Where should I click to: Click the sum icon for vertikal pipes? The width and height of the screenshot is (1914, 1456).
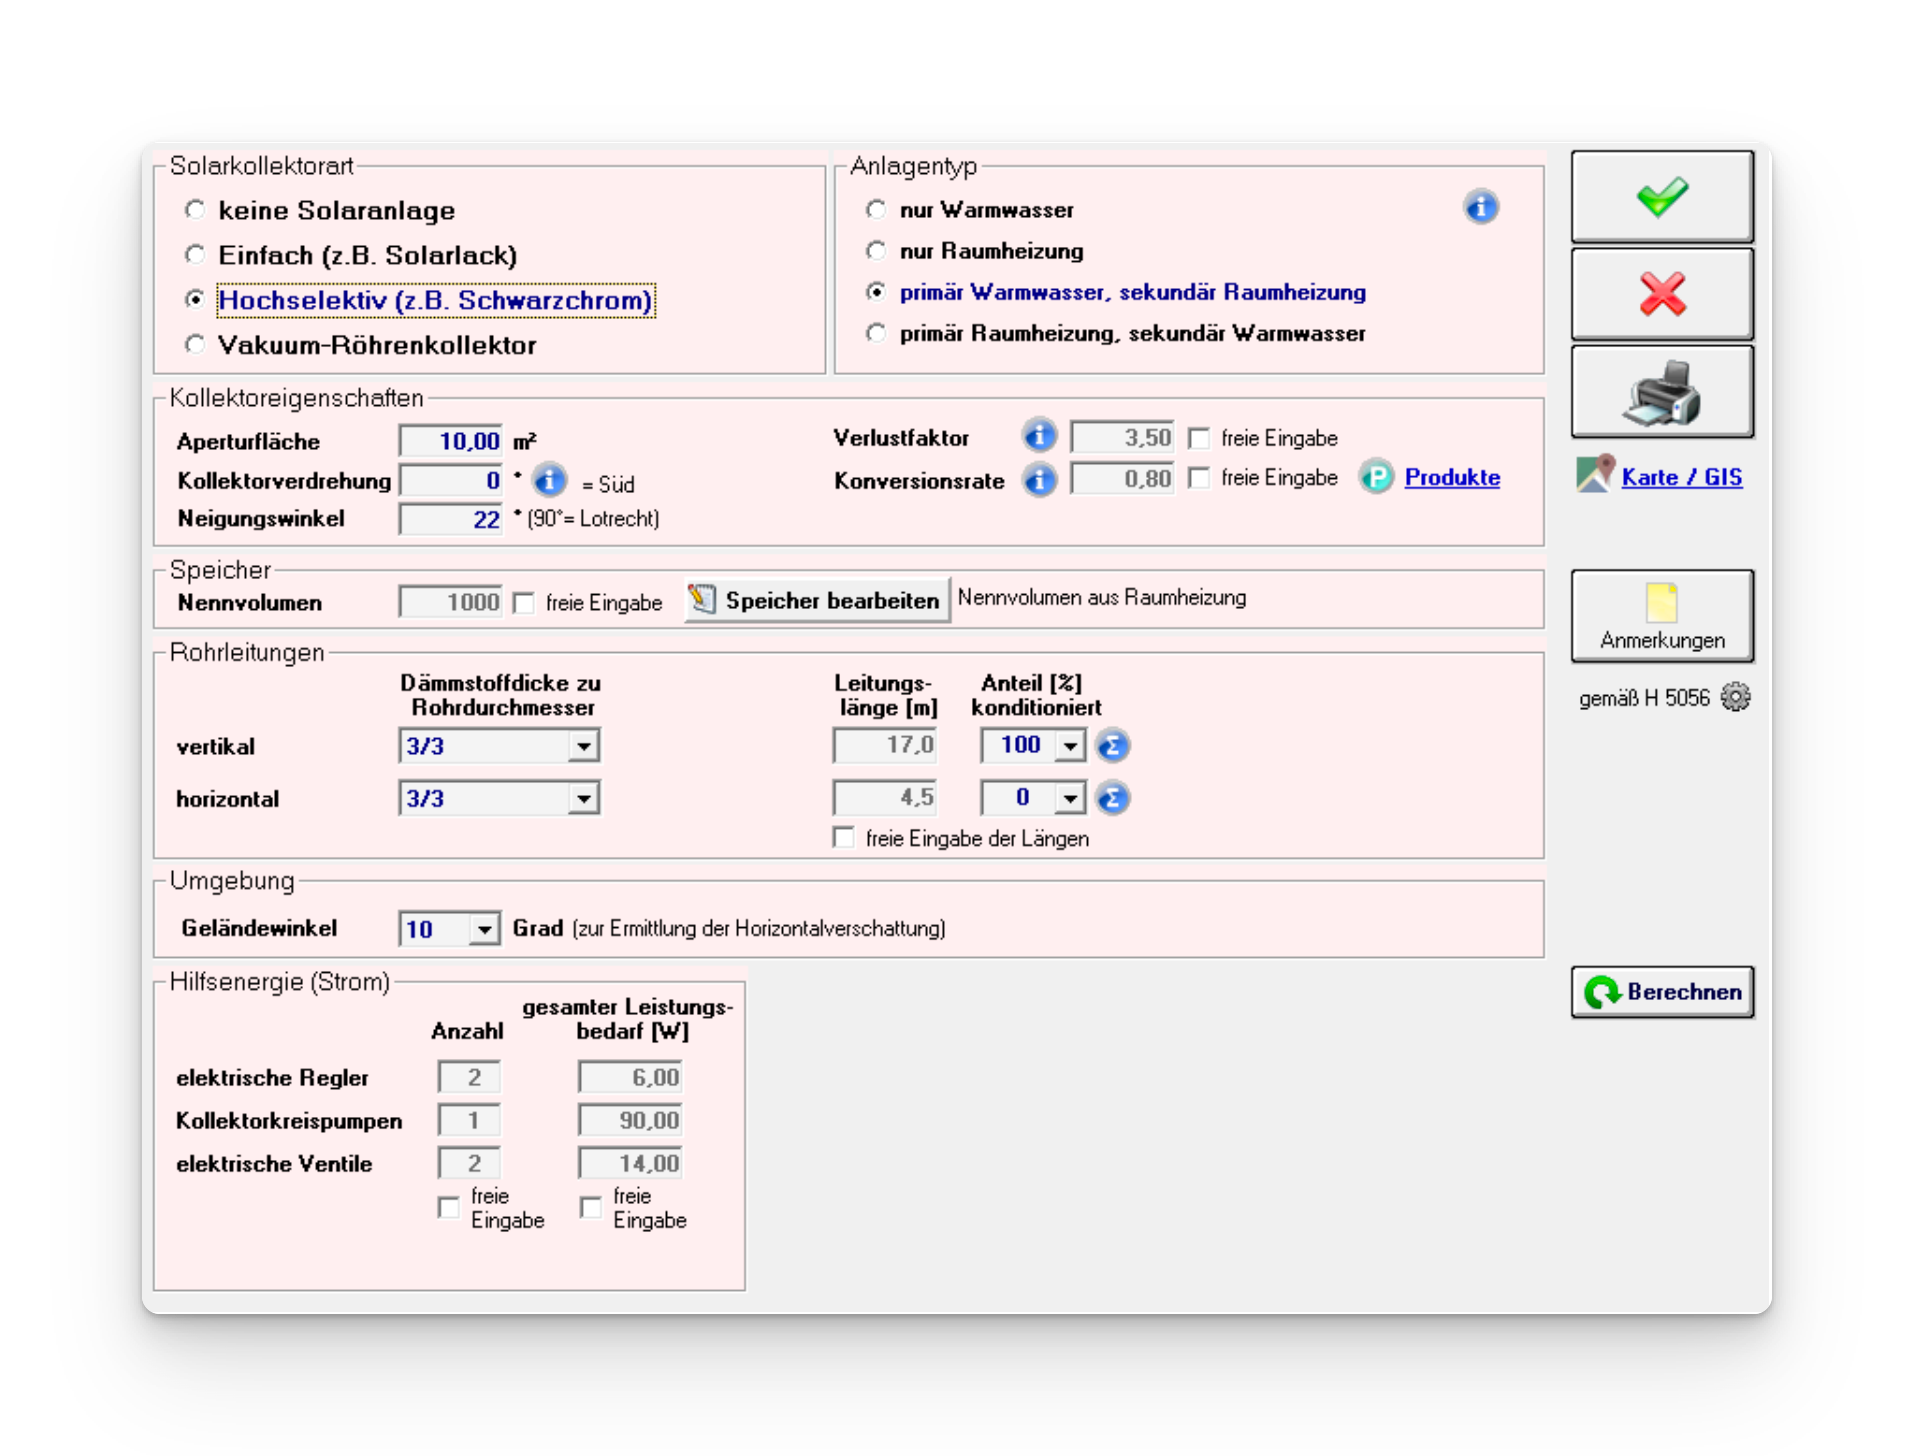coord(1112,746)
